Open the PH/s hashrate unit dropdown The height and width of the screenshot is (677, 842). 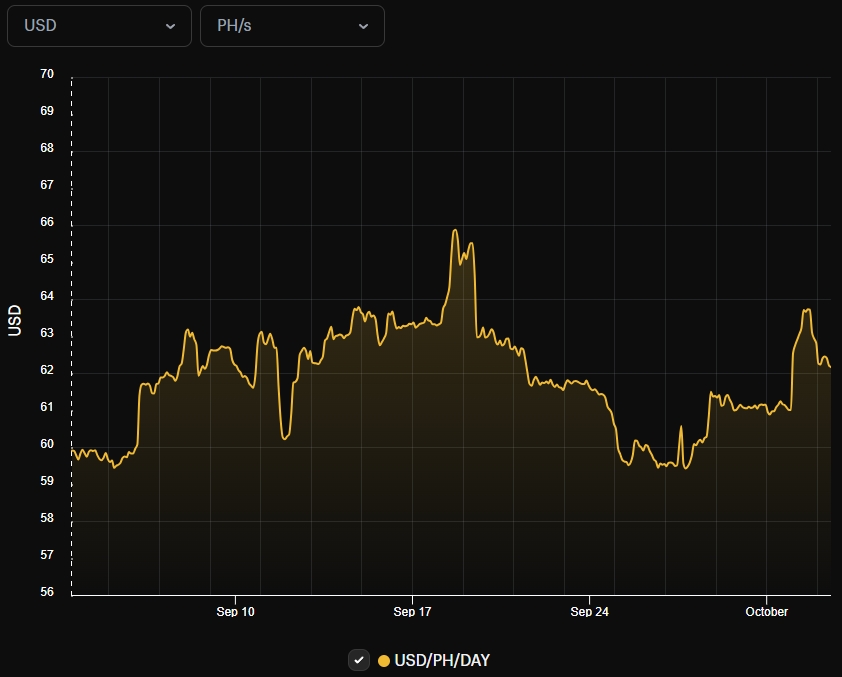[x=291, y=26]
